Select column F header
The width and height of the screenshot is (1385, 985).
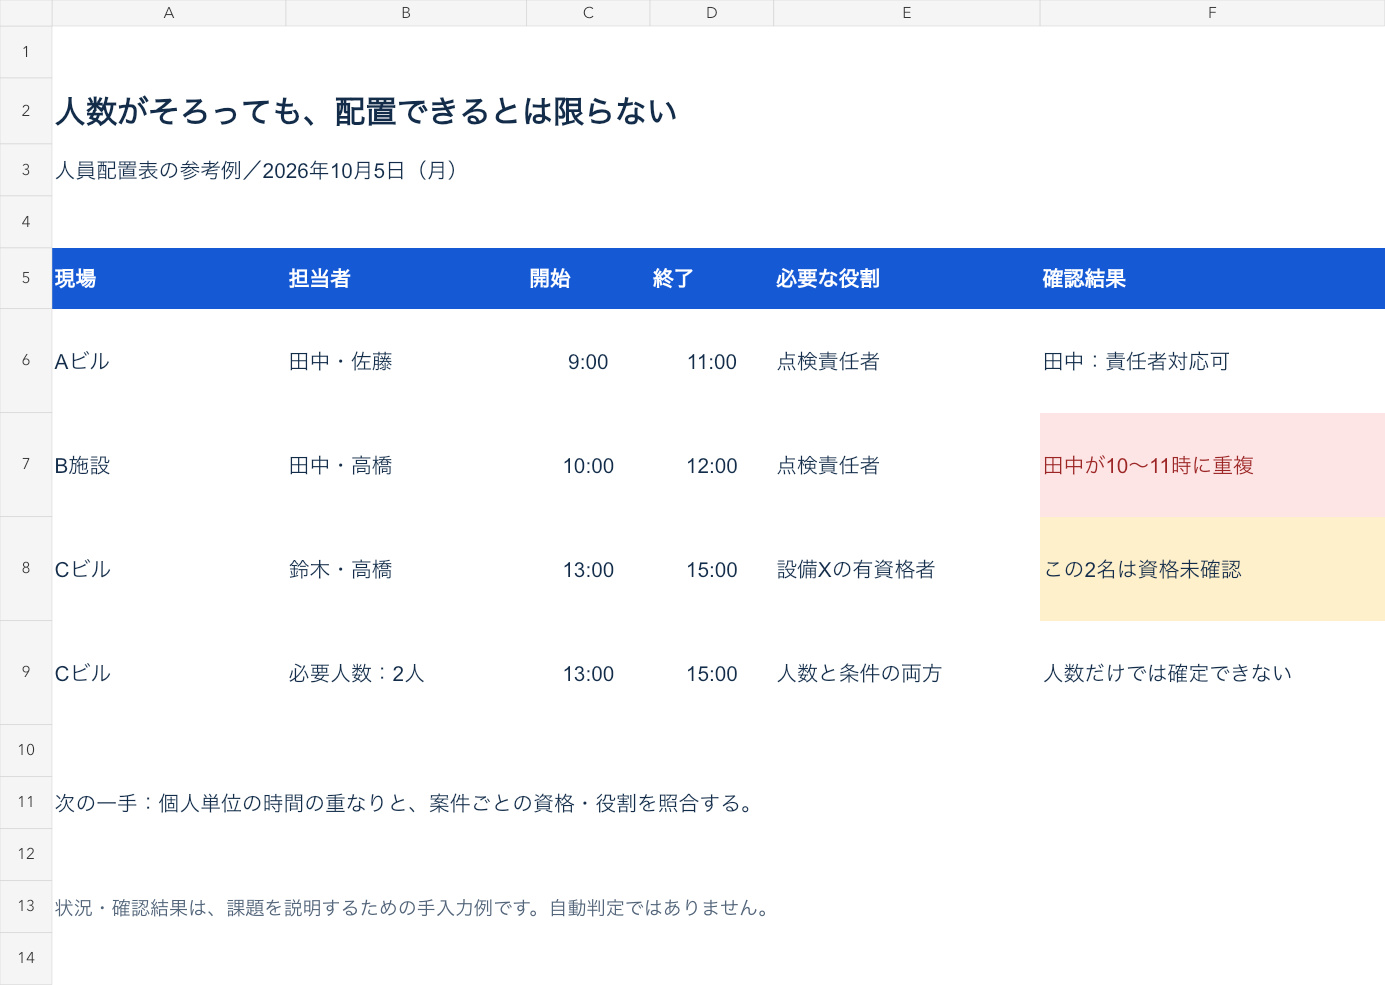[x=1212, y=13]
